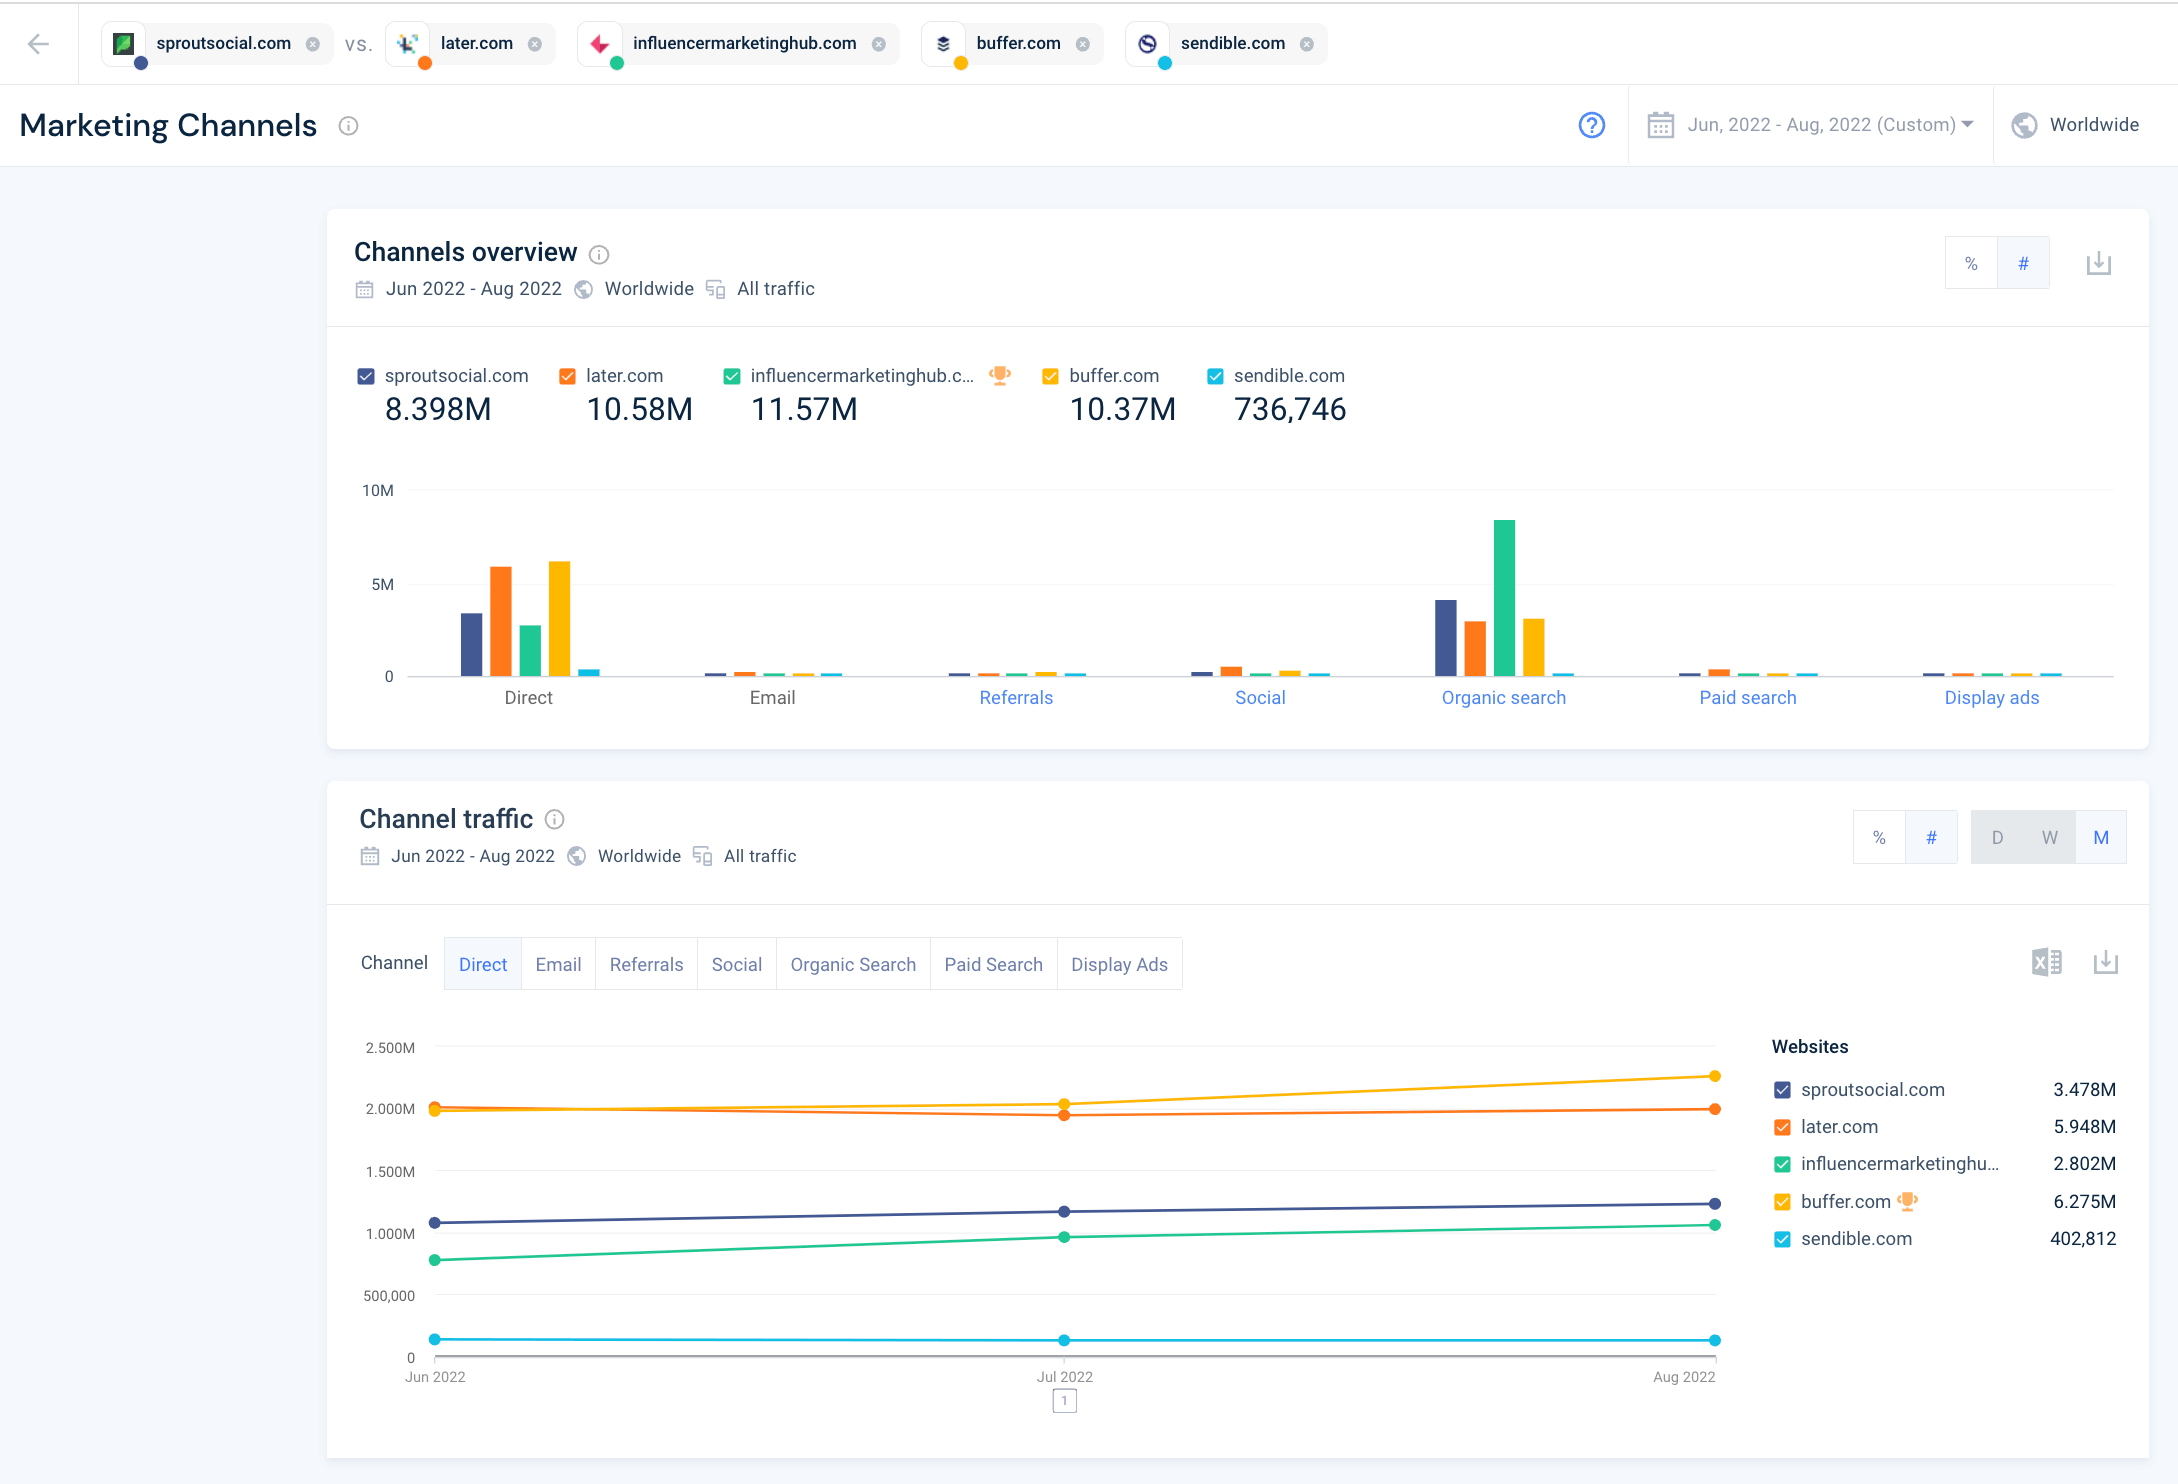Open the date range dropdown

[x=1811, y=125]
